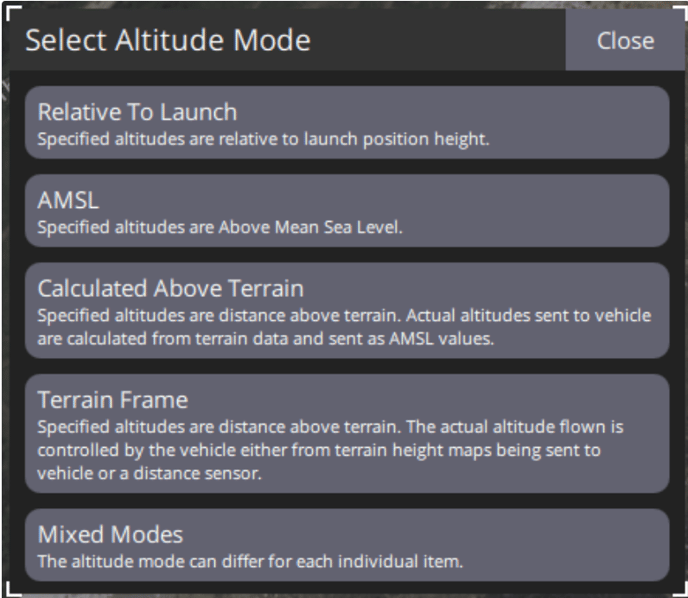688x598 pixels.
Task: Click 'vehicle or a distance sensor' text line
Action: [x=149, y=473]
